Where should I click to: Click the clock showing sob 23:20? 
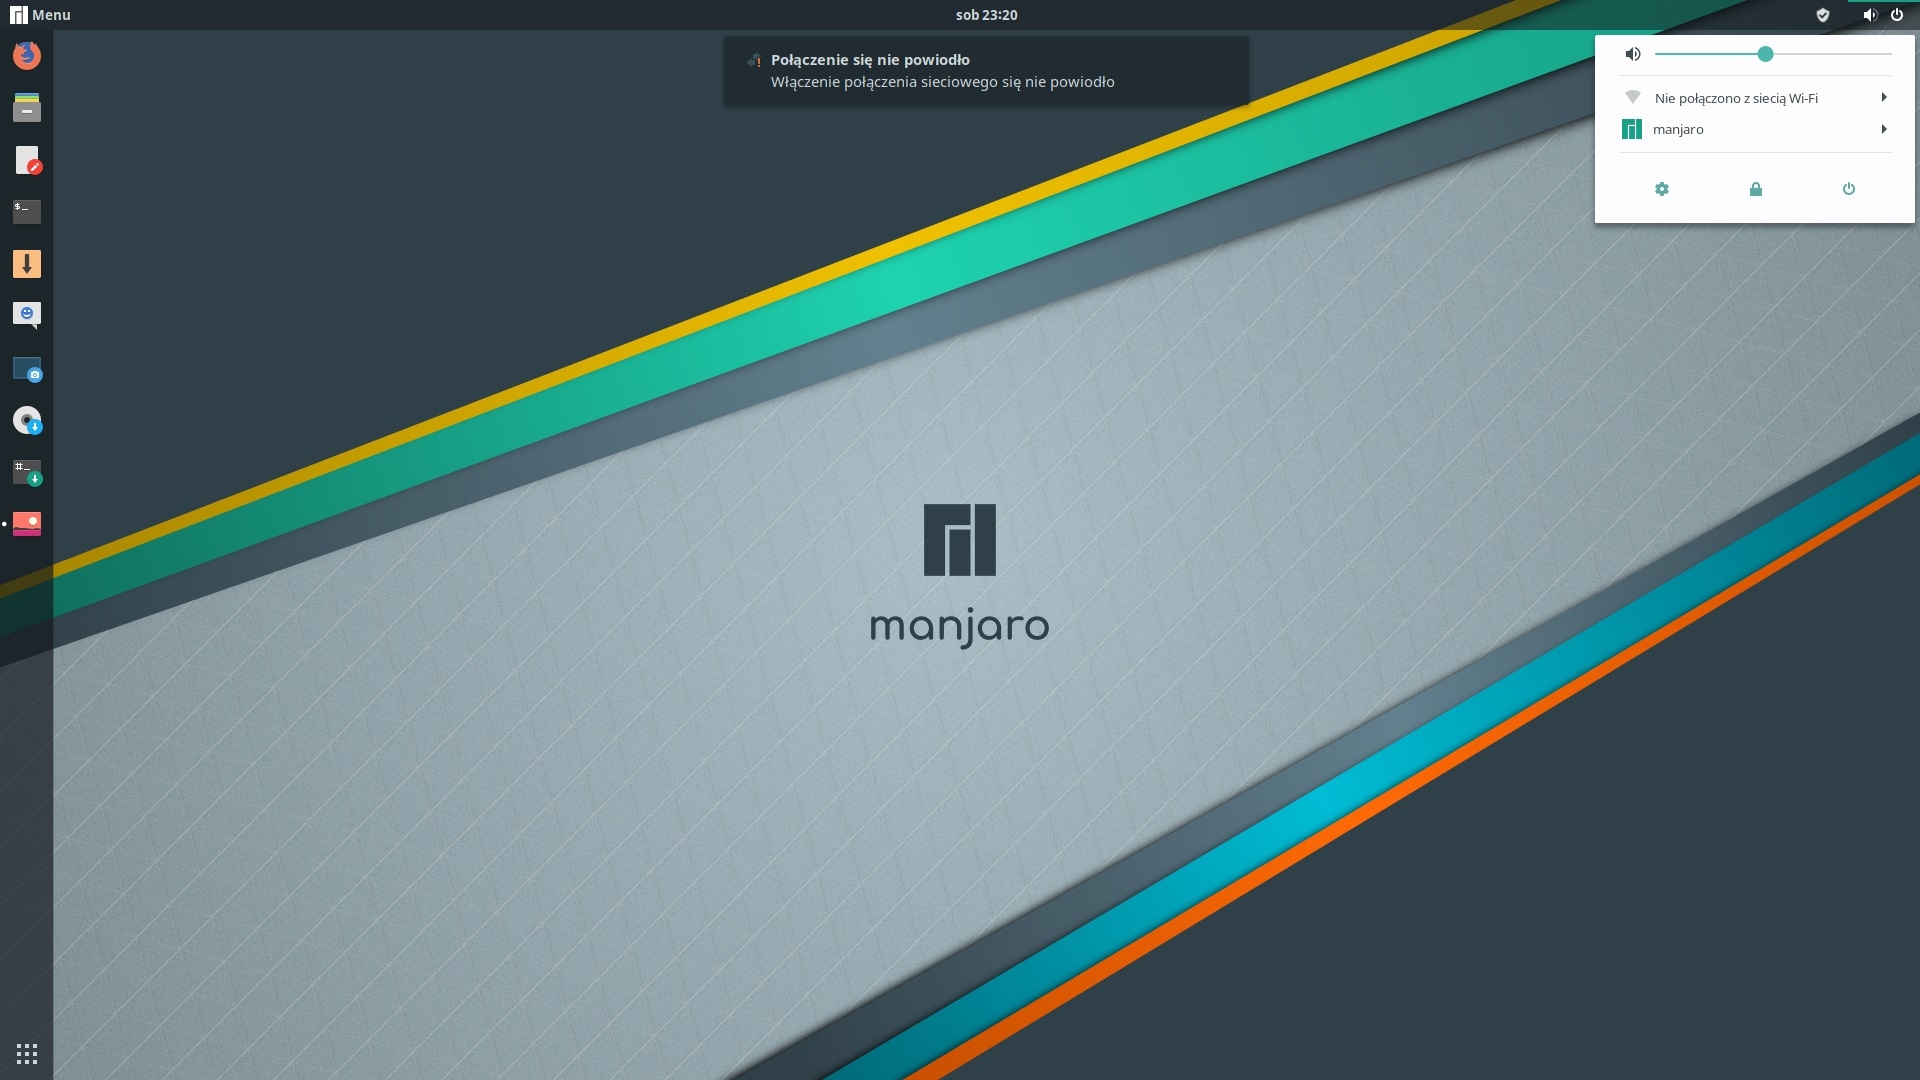pyautogui.click(x=986, y=15)
